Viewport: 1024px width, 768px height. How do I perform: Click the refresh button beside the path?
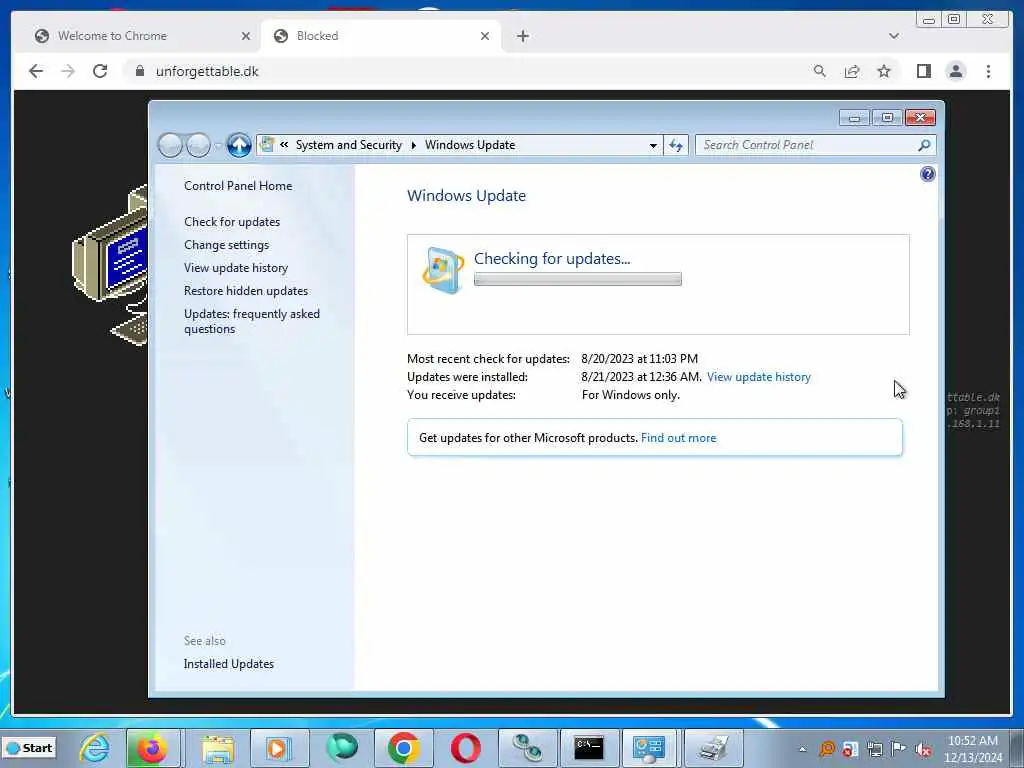(x=676, y=146)
